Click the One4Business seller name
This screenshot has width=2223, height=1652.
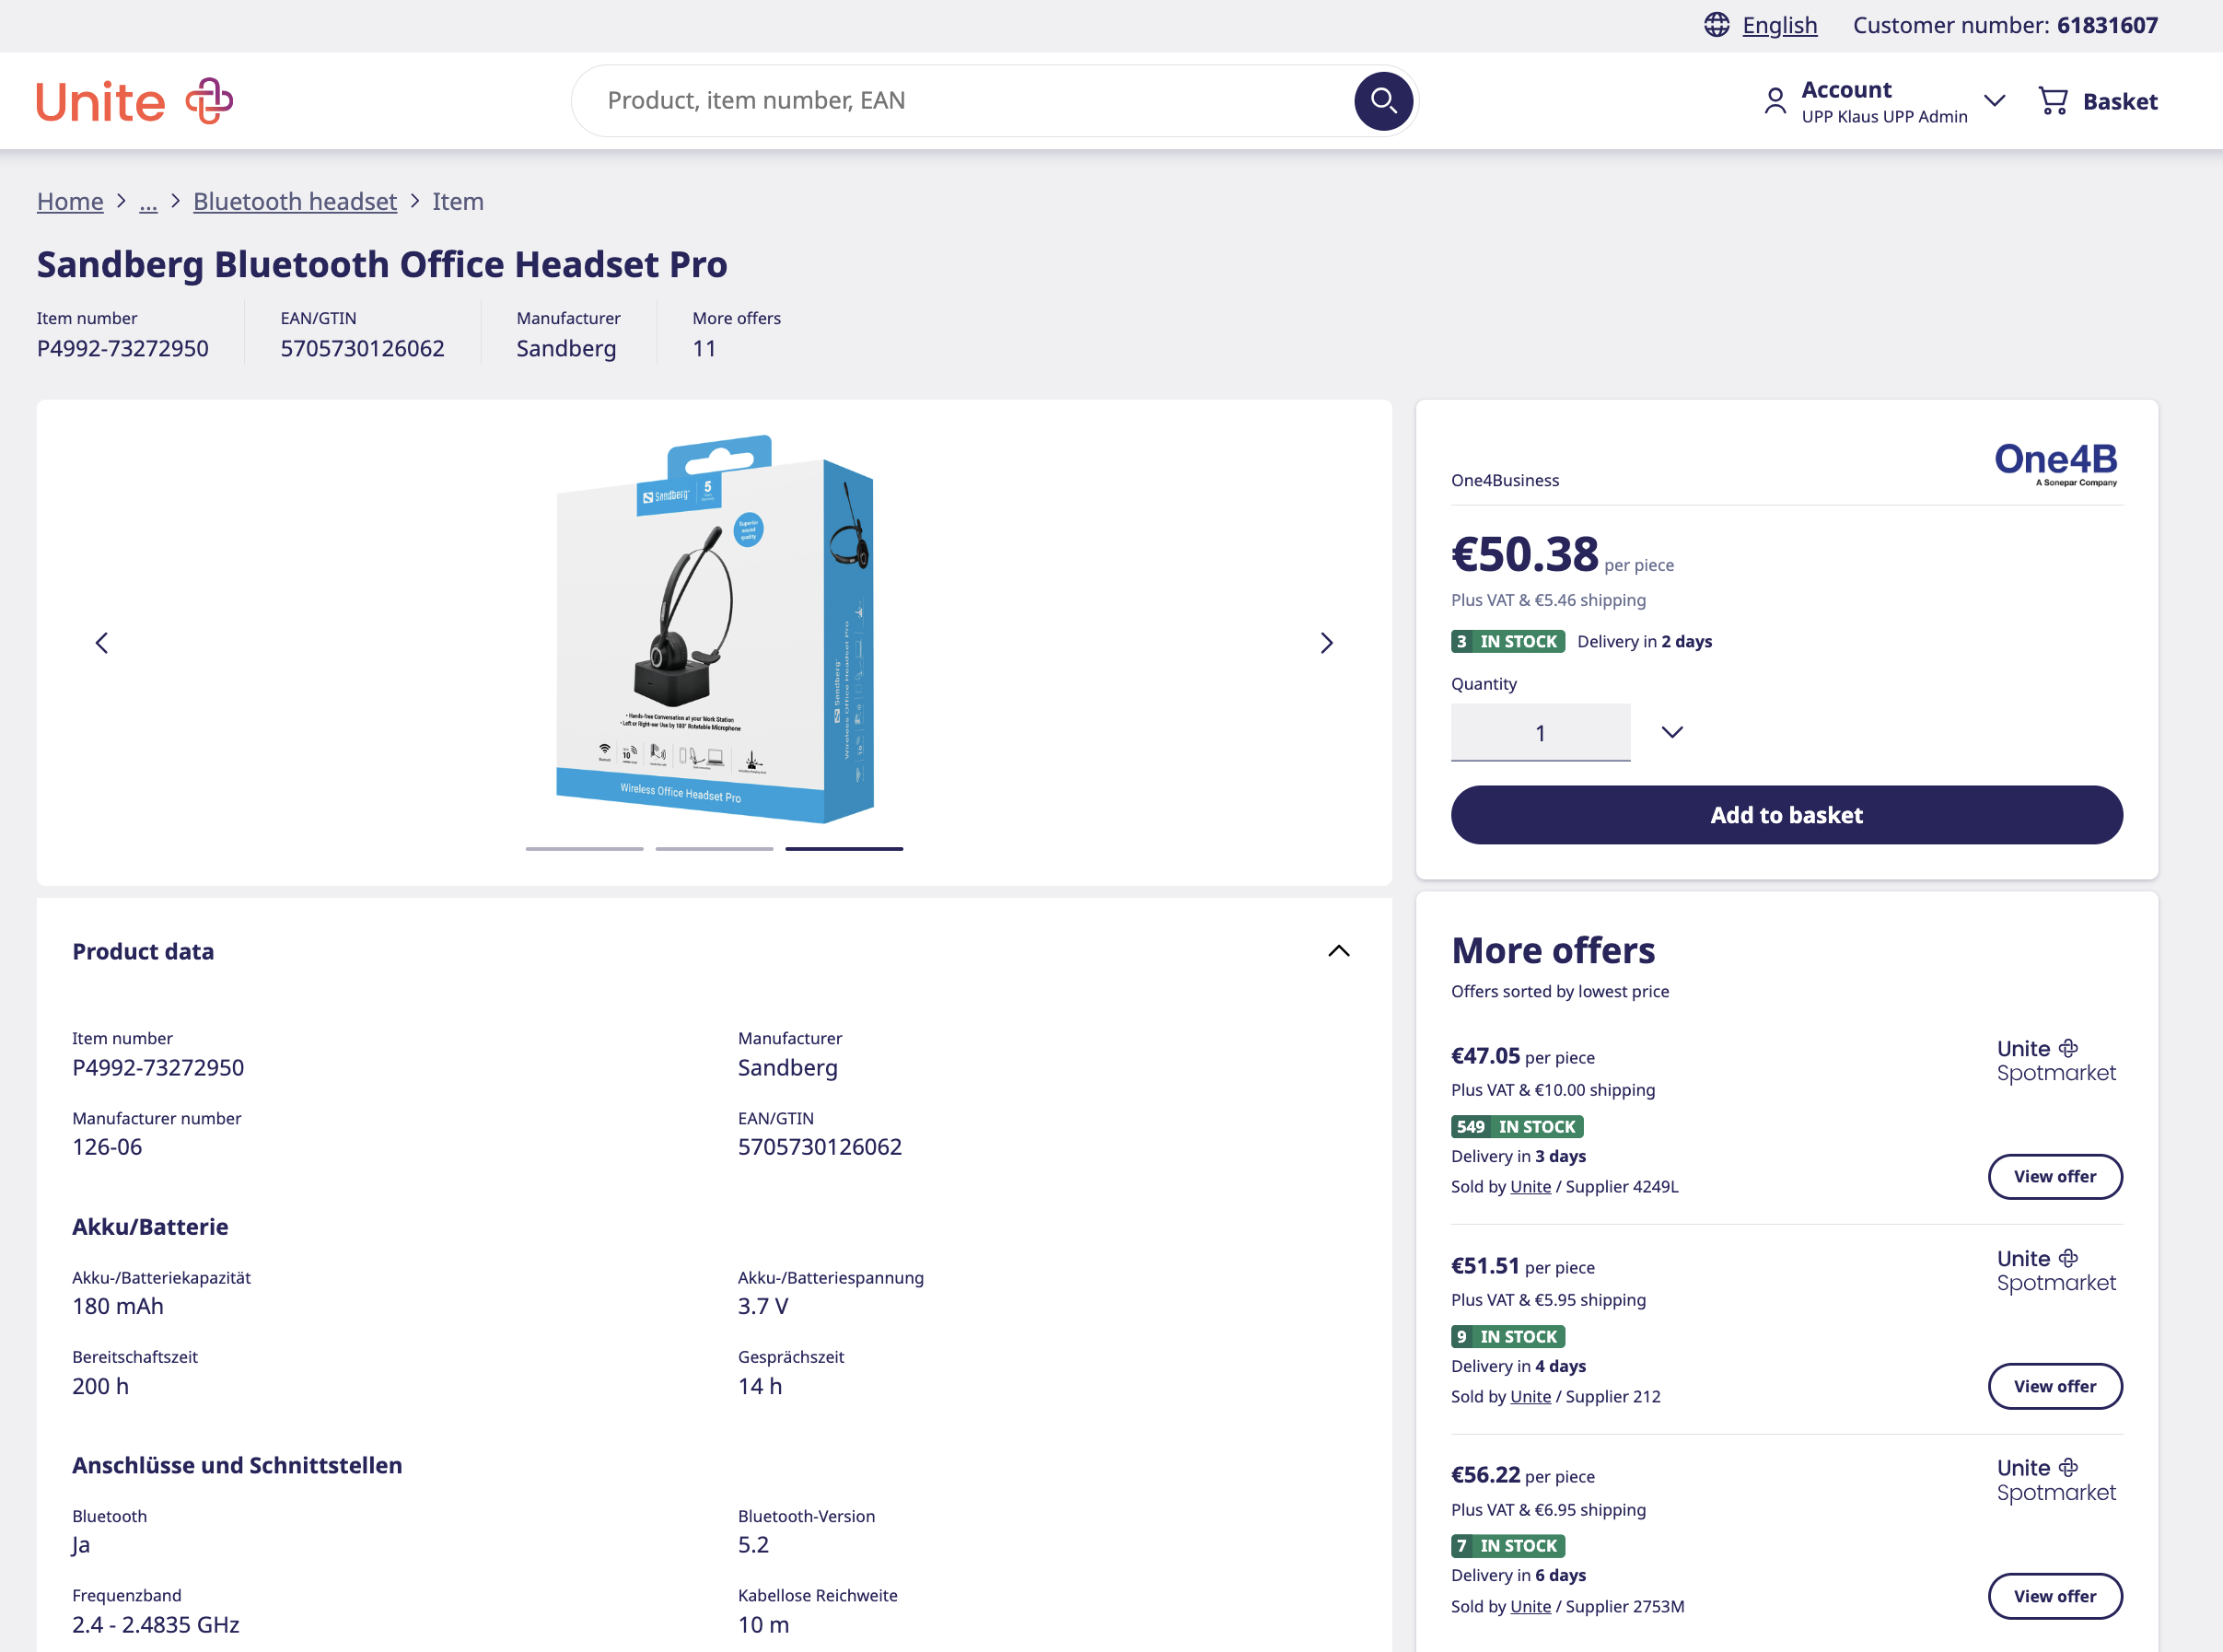click(1505, 480)
